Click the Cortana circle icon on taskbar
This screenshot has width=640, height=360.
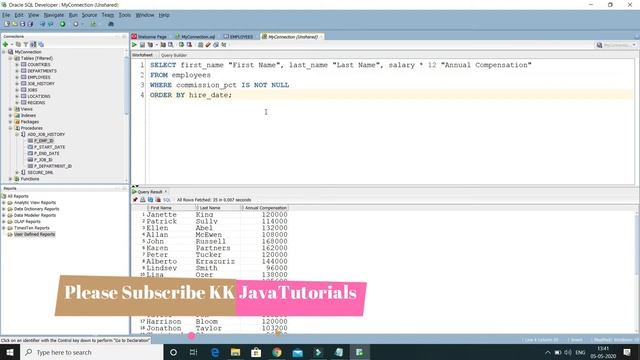pos(173,352)
